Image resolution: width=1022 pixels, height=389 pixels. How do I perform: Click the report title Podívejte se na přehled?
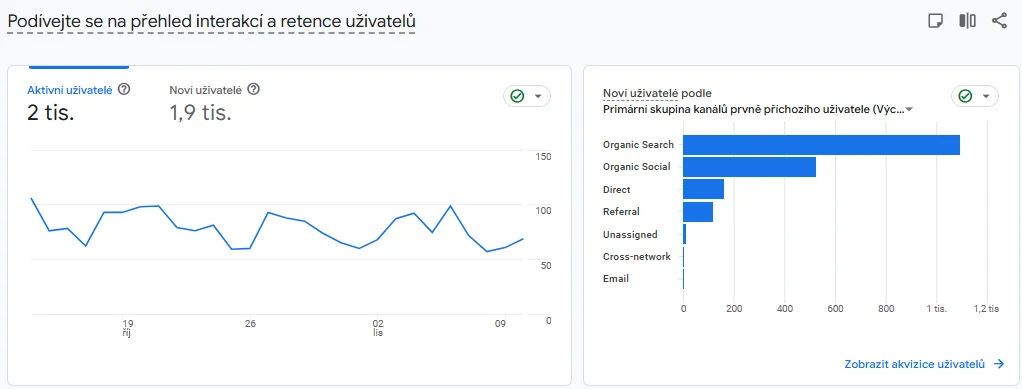pyautogui.click(x=212, y=22)
